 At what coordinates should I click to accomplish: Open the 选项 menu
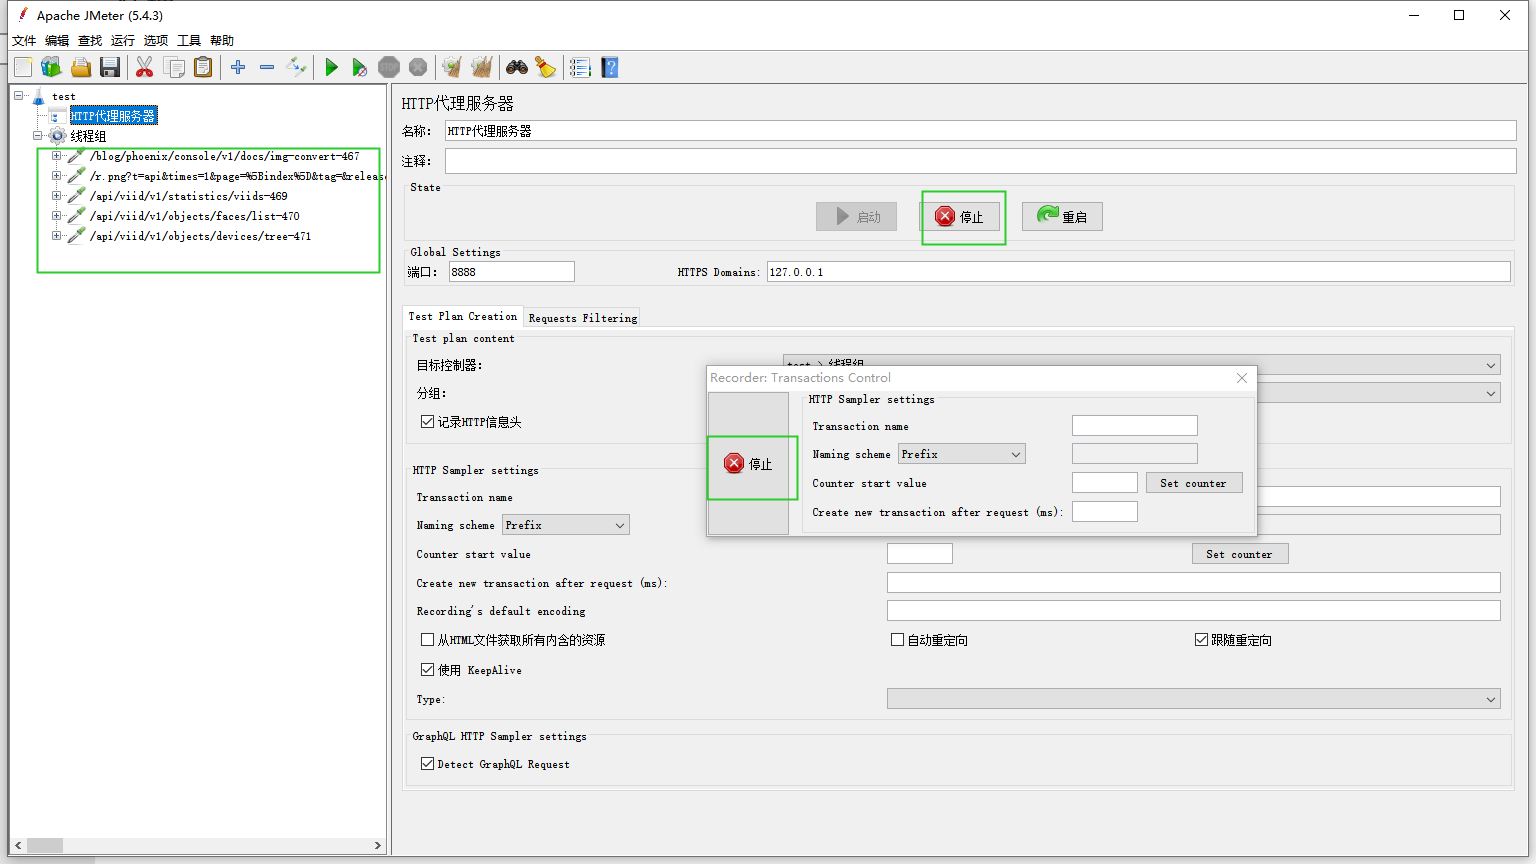pos(156,41)
